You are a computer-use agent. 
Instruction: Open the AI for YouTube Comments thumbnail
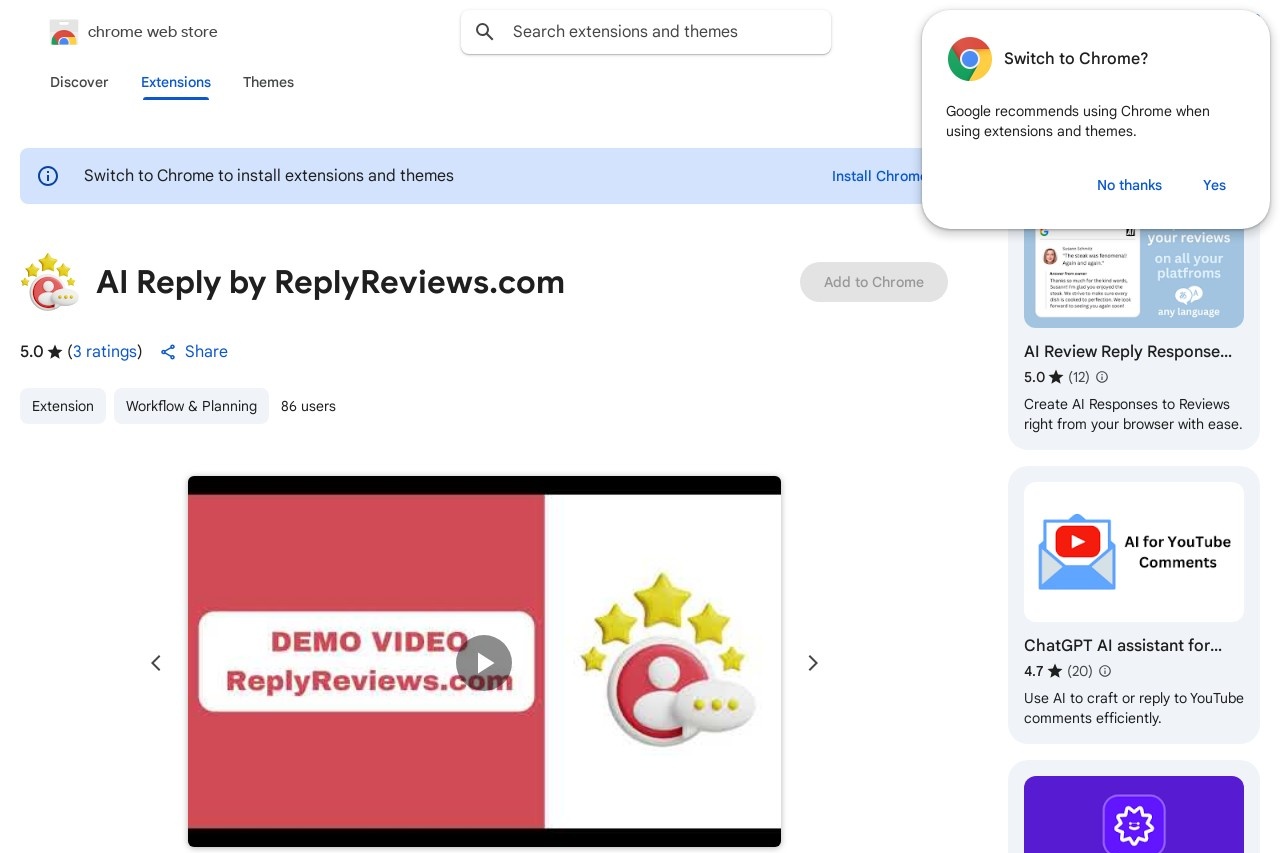tap(1134, 552)
